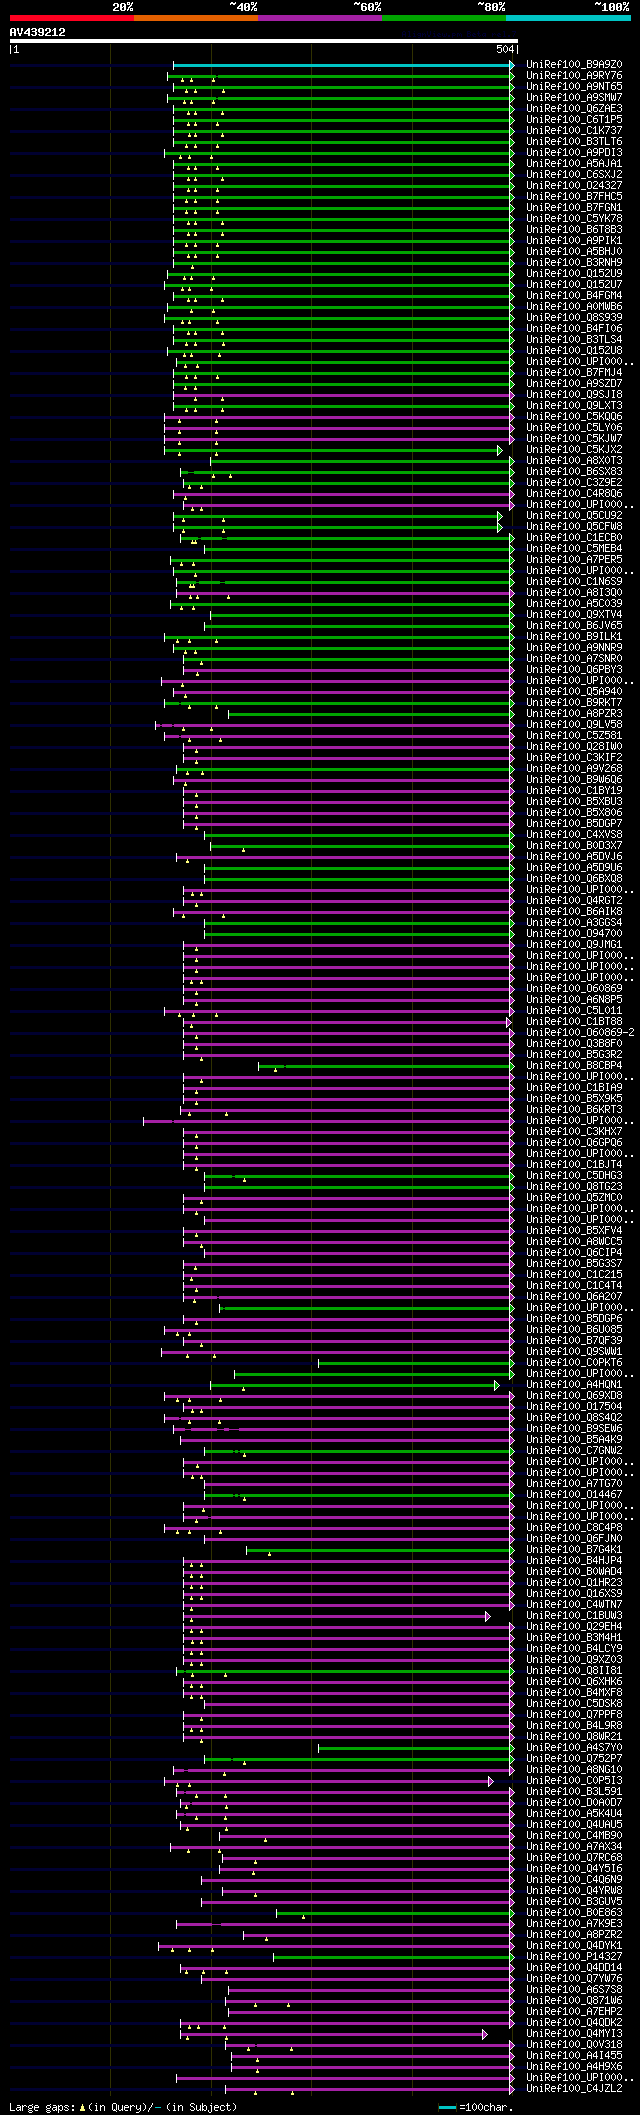
Task: Click the cyan =100char. scale bar
Action: [447, 2108]
